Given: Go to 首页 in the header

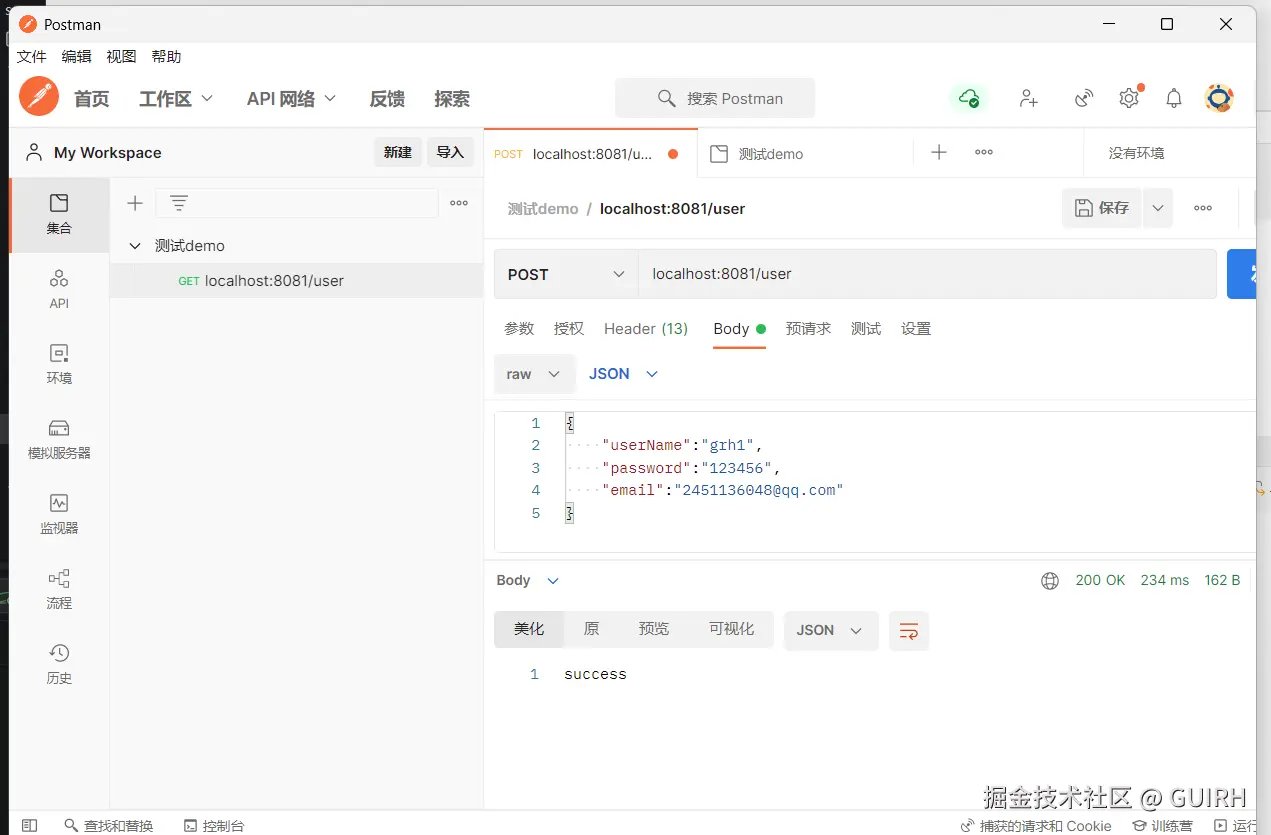Looking at the screenshot, I should coord(92,98).
